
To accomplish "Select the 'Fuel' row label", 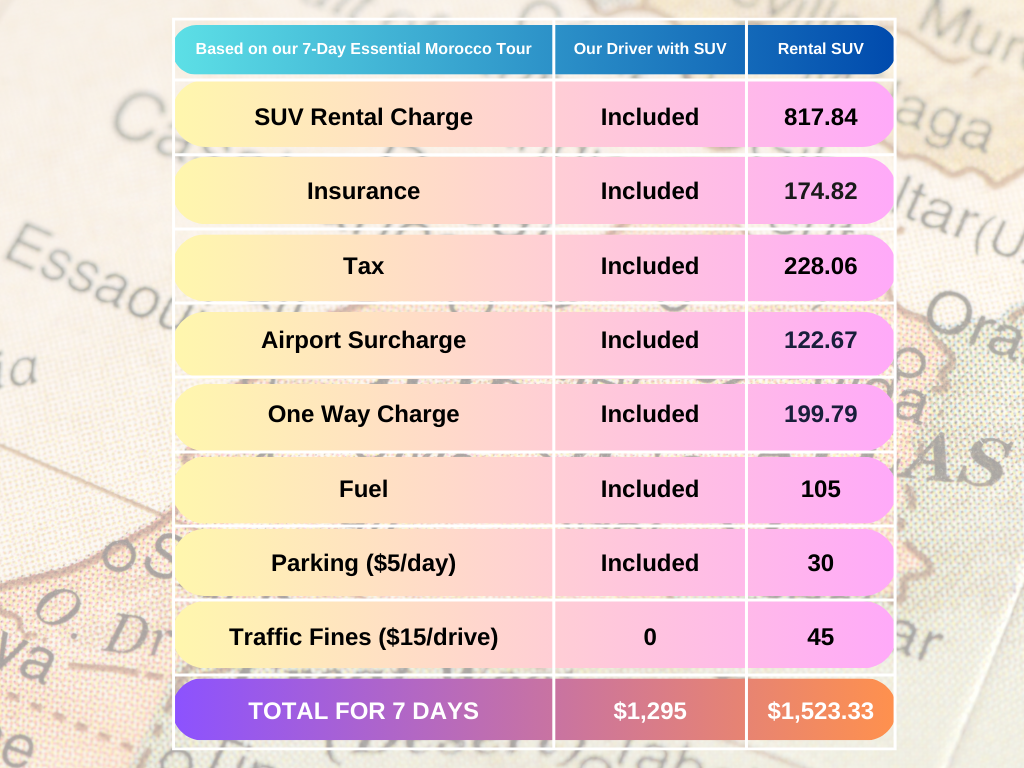I will pos(363,489).
